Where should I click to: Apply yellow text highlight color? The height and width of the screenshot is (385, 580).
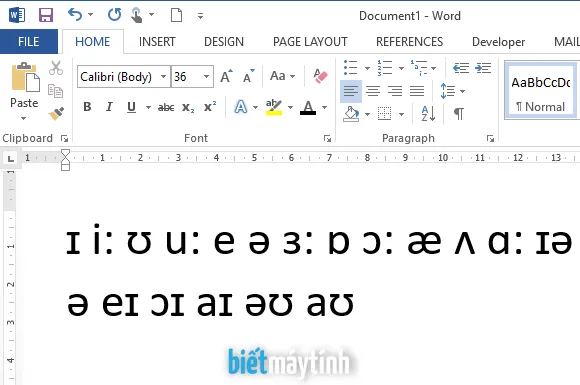click(x=274, y=107)
